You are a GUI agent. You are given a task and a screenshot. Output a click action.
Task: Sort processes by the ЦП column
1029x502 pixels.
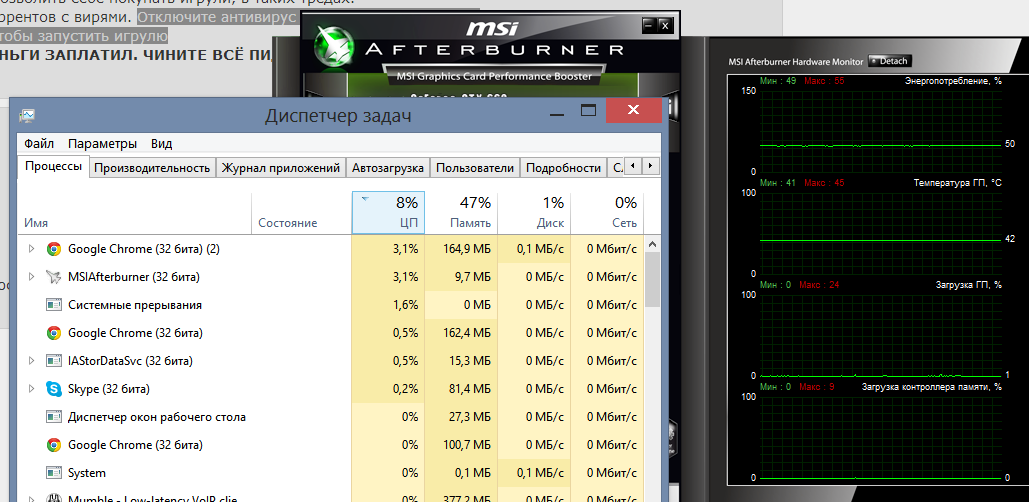(x=388, y=213)
